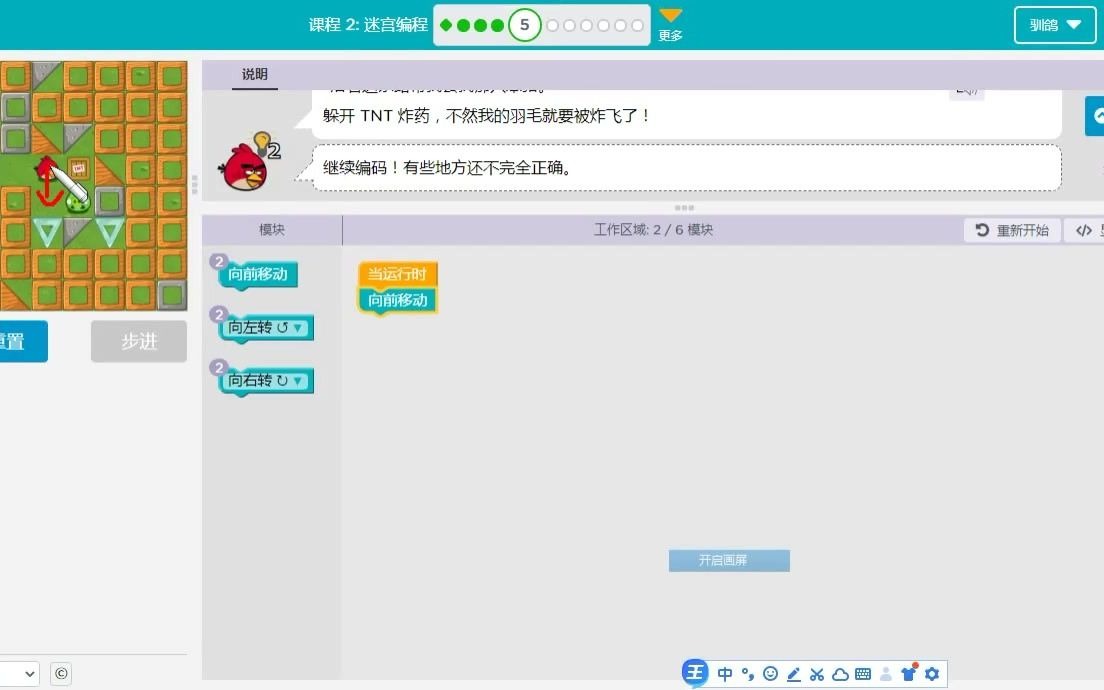
Task: Click the scissors screenshot icon
Action: click(x=817, y=674)
